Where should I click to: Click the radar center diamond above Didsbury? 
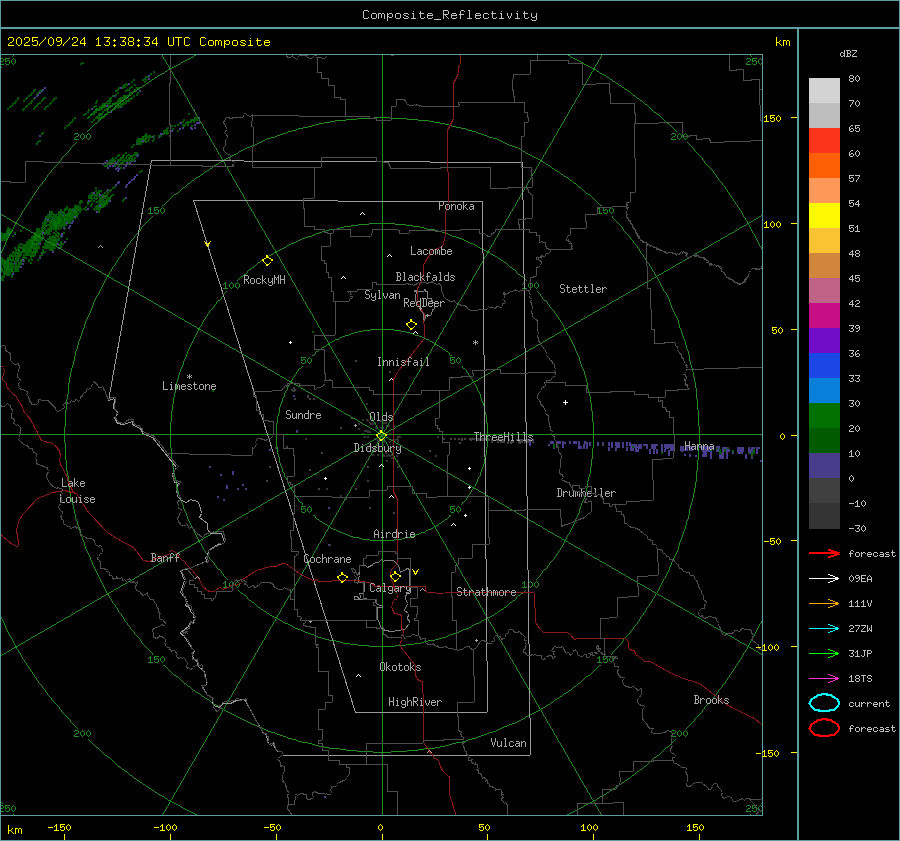tap(381, 435)
